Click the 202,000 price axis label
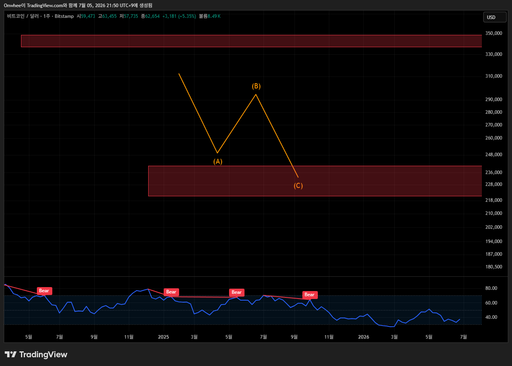 (x=494, y=227)
